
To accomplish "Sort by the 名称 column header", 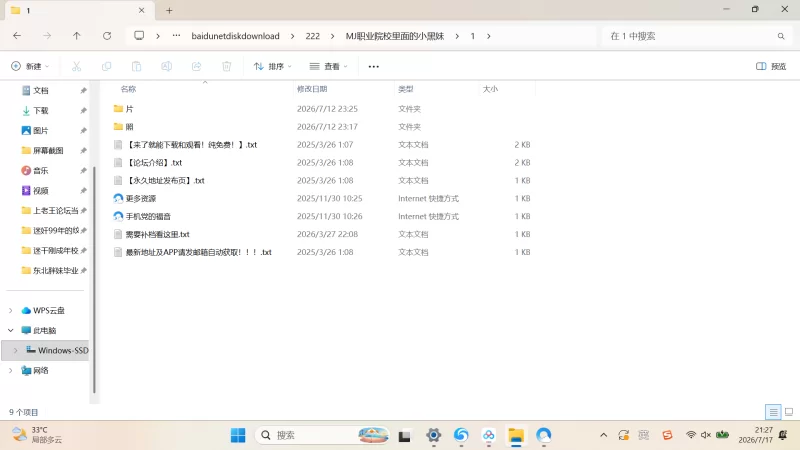I will [128, 89].
